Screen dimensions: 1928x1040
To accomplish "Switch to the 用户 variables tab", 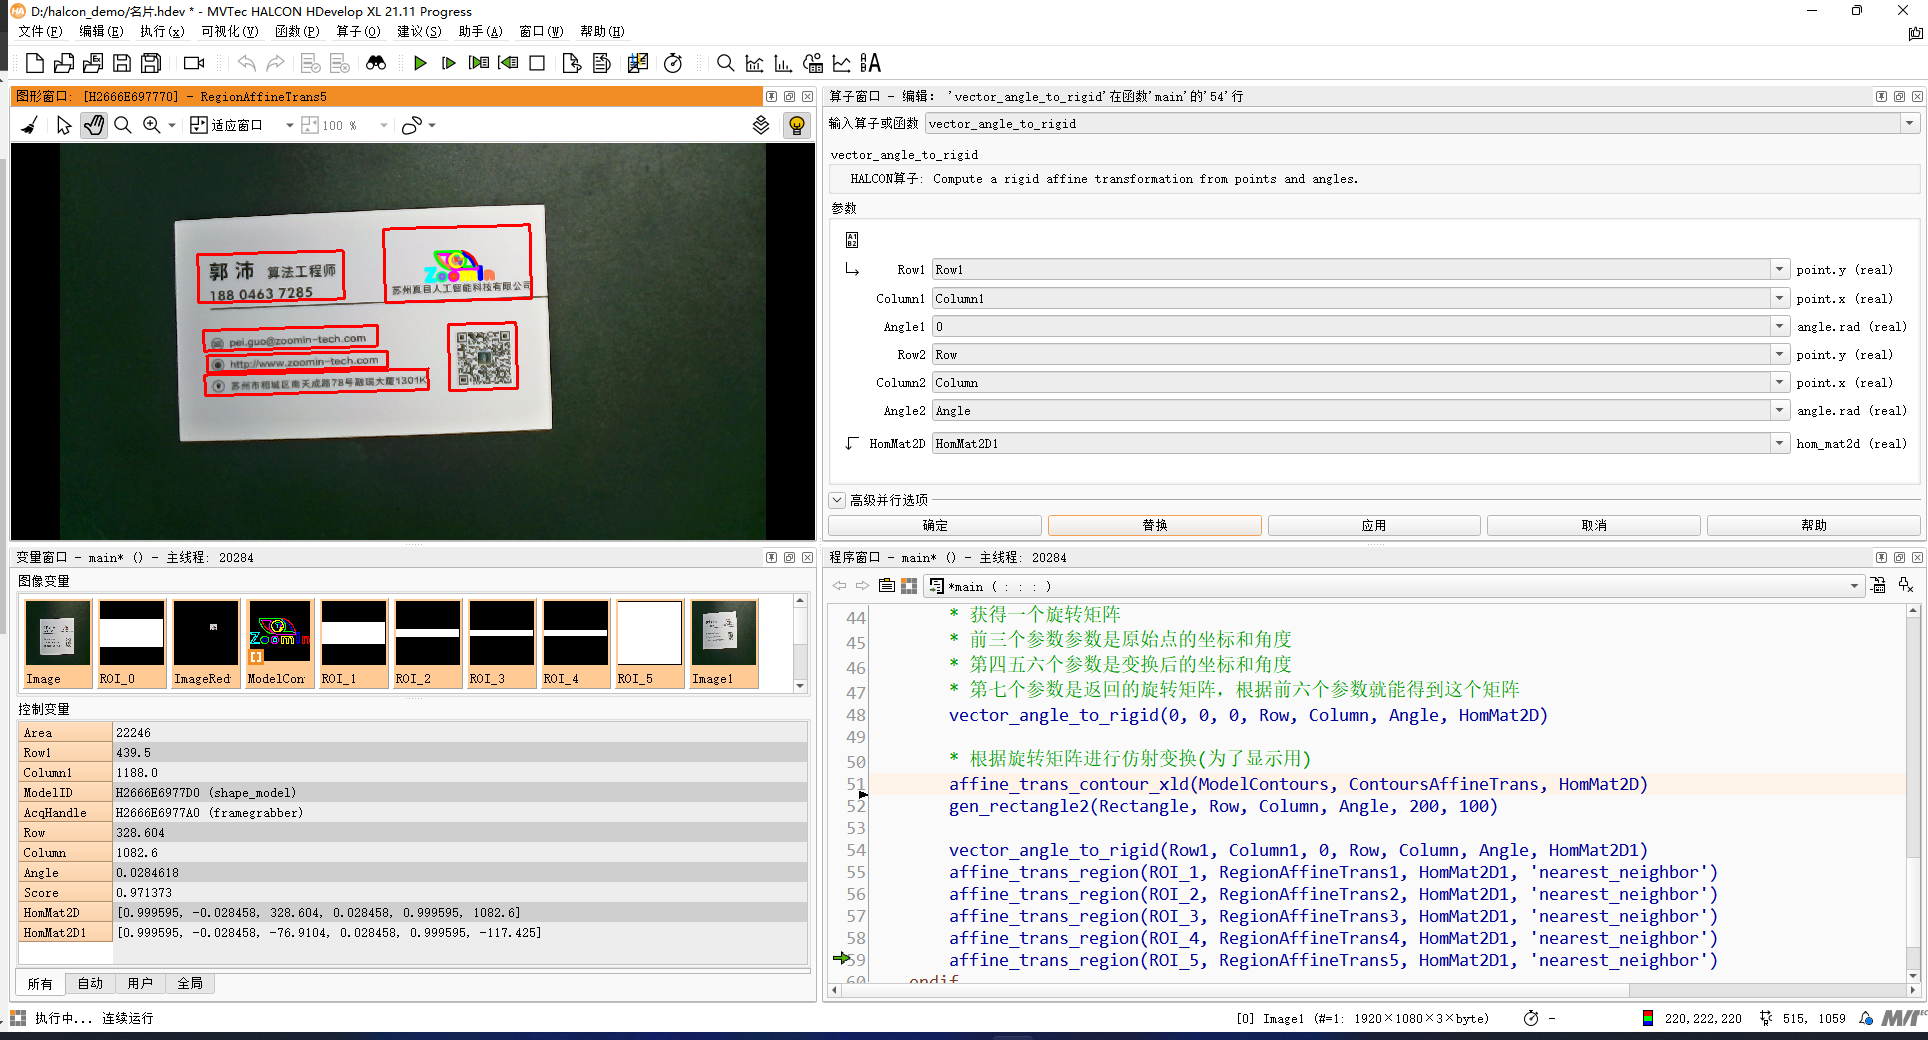I will coord(140,984).
